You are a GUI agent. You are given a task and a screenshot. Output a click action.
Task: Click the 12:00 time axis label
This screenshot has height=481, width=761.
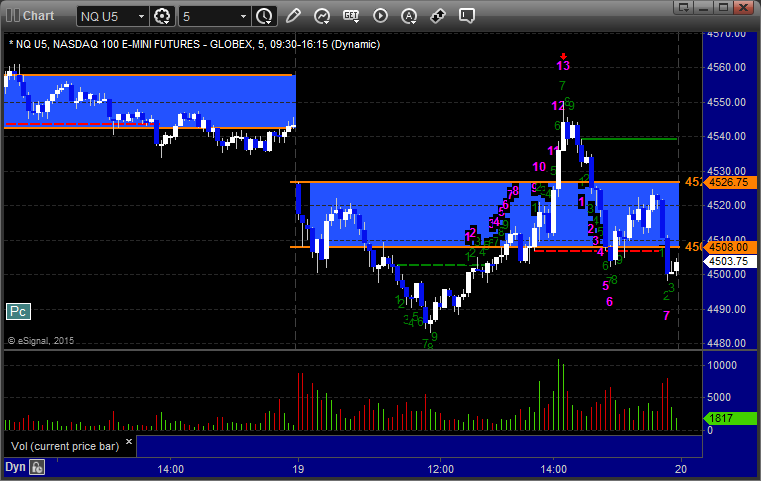click(441, 469)
